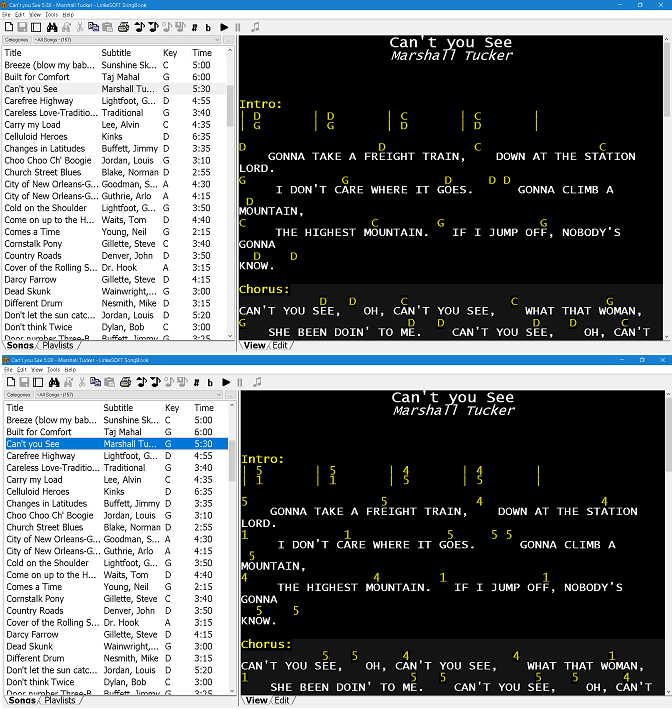Switch to Edit tab in bottom window
This screenshot has height=710, width=672.
point(282,700)
